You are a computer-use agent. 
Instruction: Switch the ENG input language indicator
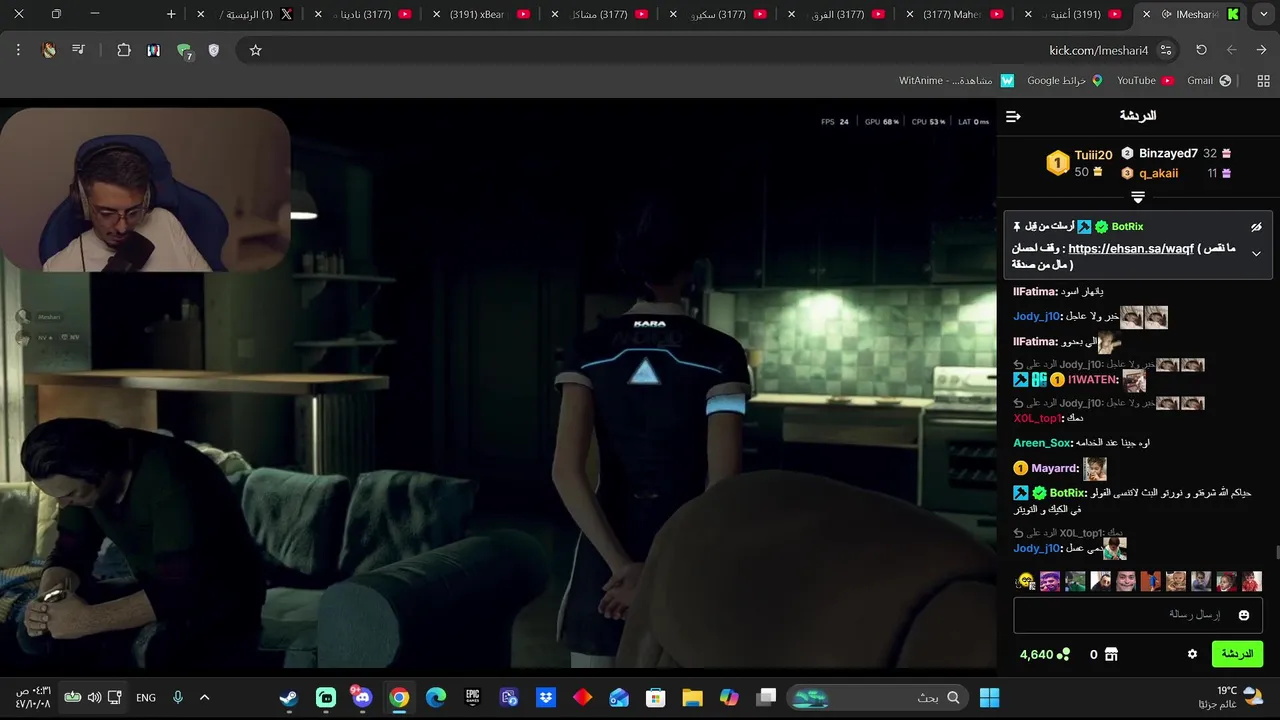point(146,697)
